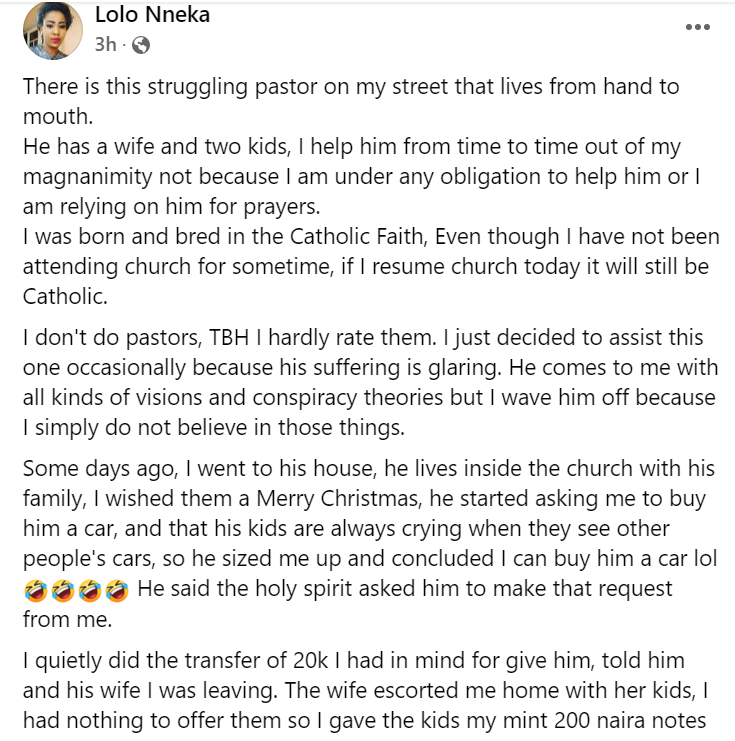Click the globe public-audience icon
Image resolution: width=735 pixels, height=741 pixels.
tap(141, 45)
